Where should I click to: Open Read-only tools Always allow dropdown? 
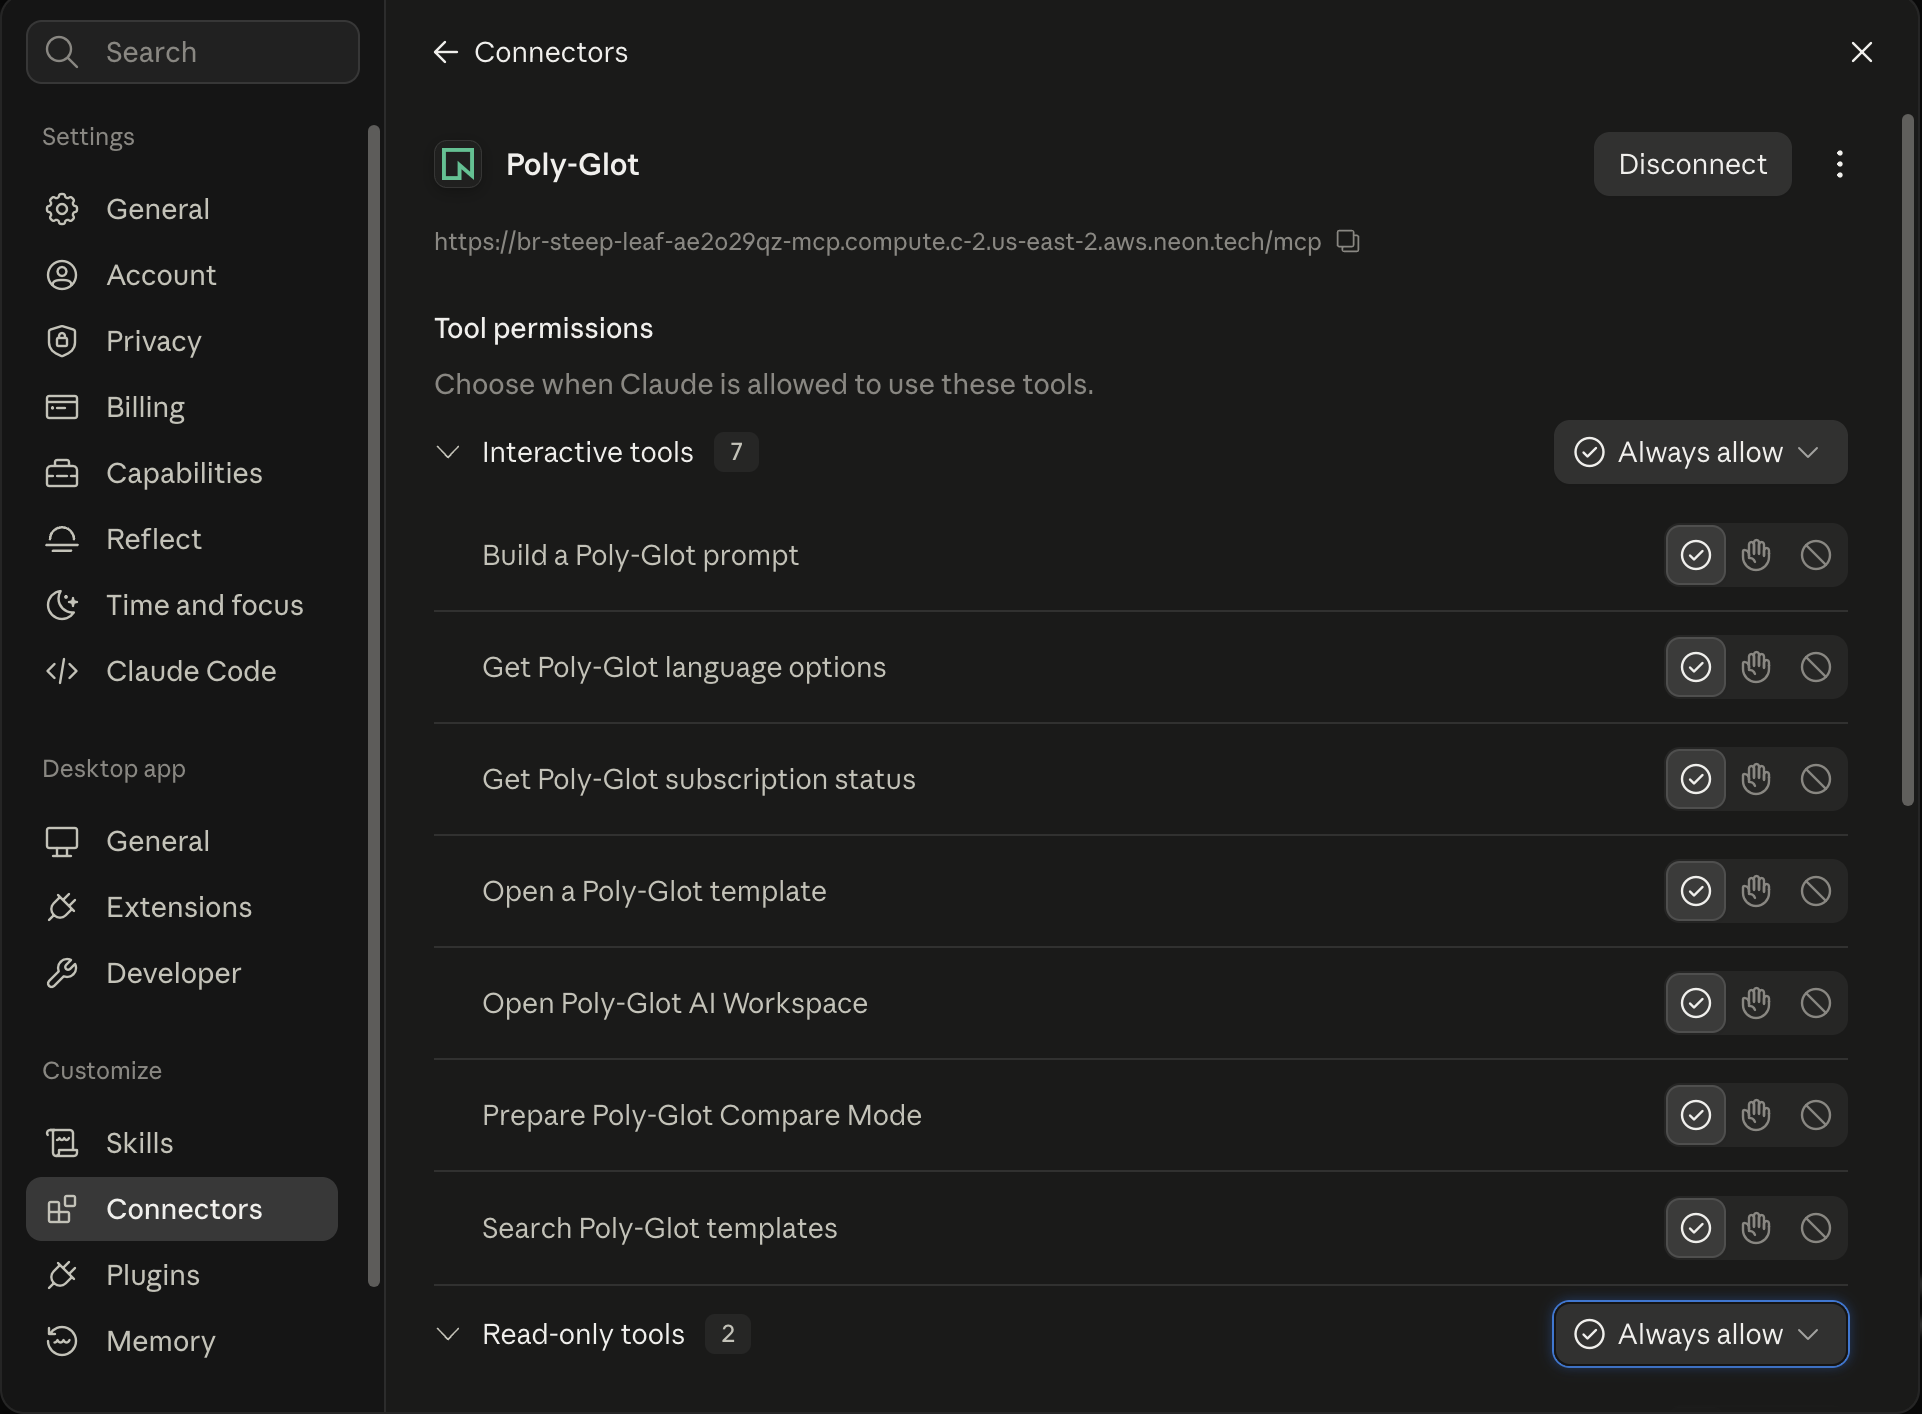tap(1700, 1334)
